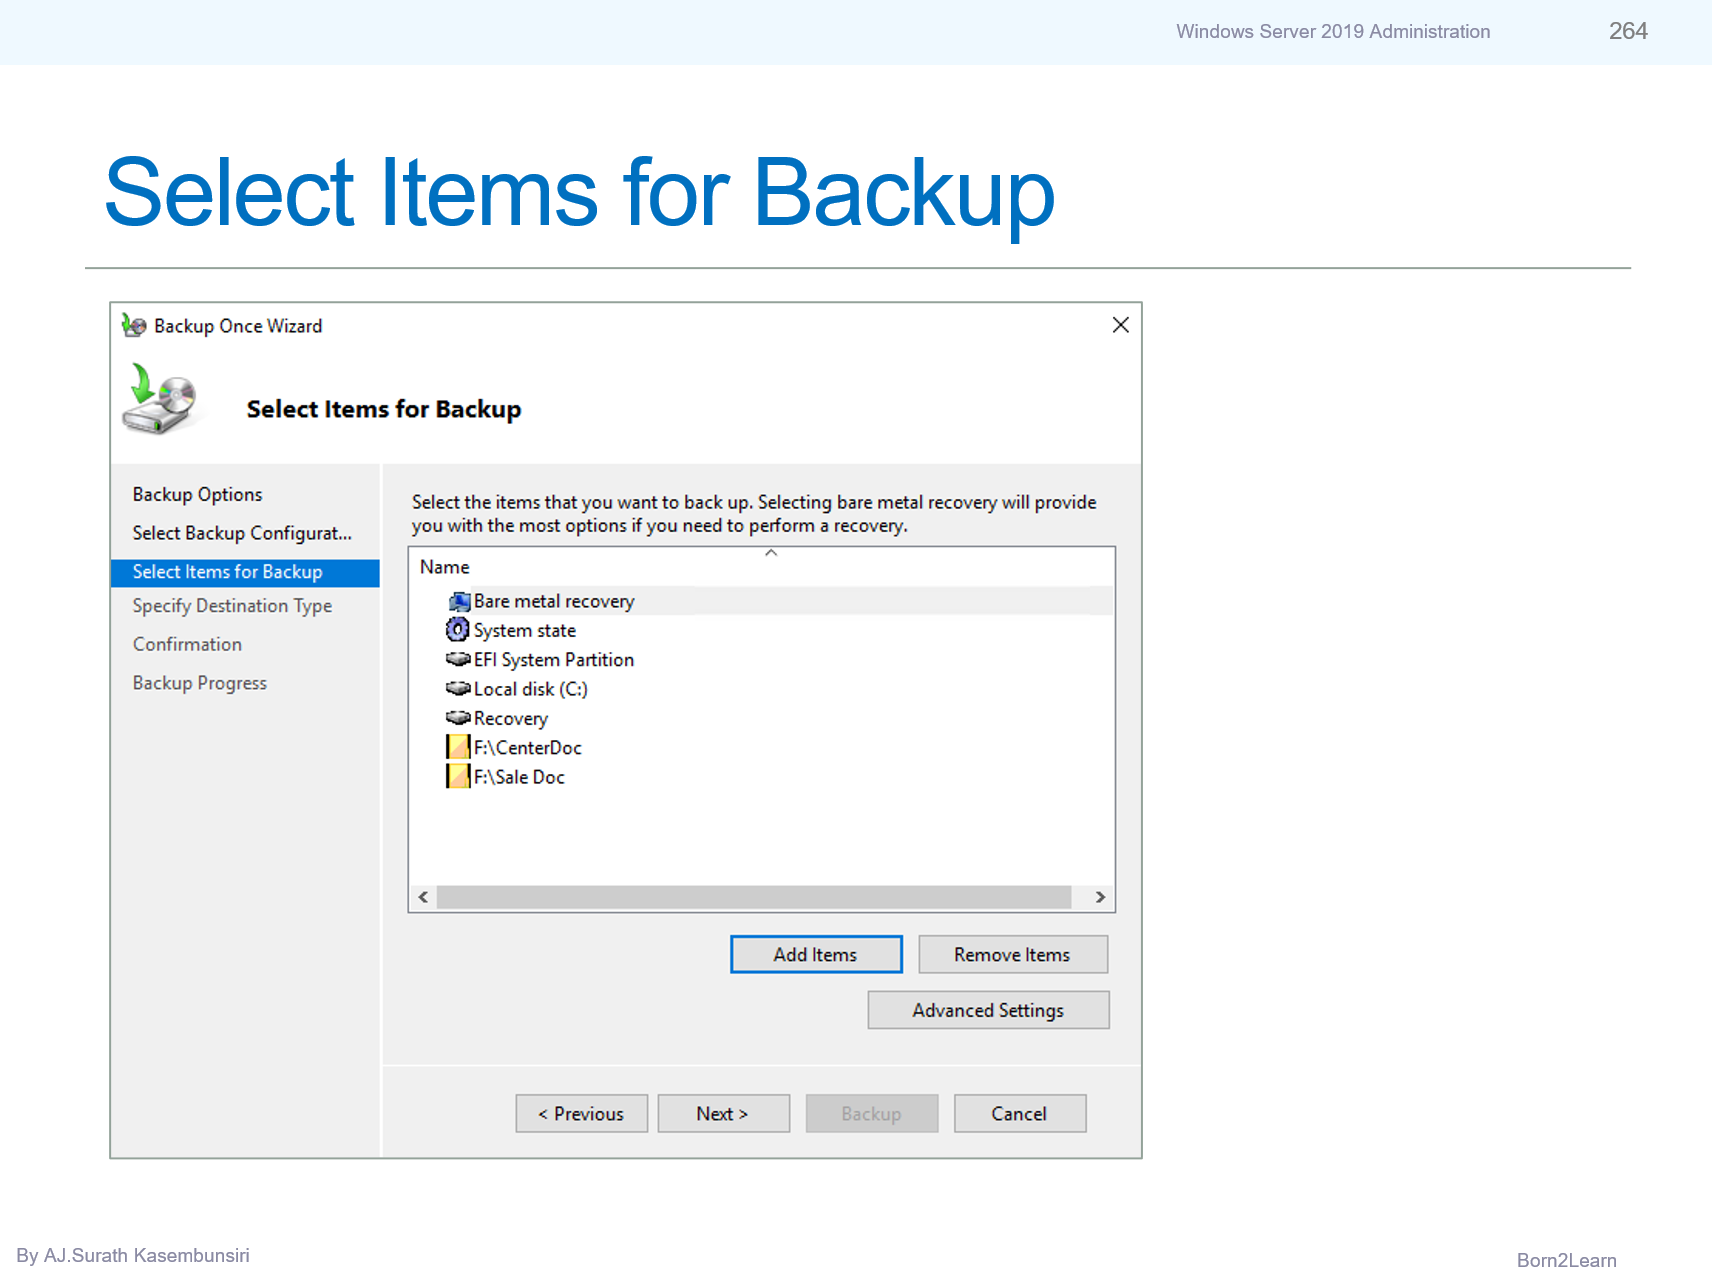Image resolution: width=1712 pixels, height=1283 pixels.
Task: Open the Specify Destination Type step
Action: coord(232,605)
